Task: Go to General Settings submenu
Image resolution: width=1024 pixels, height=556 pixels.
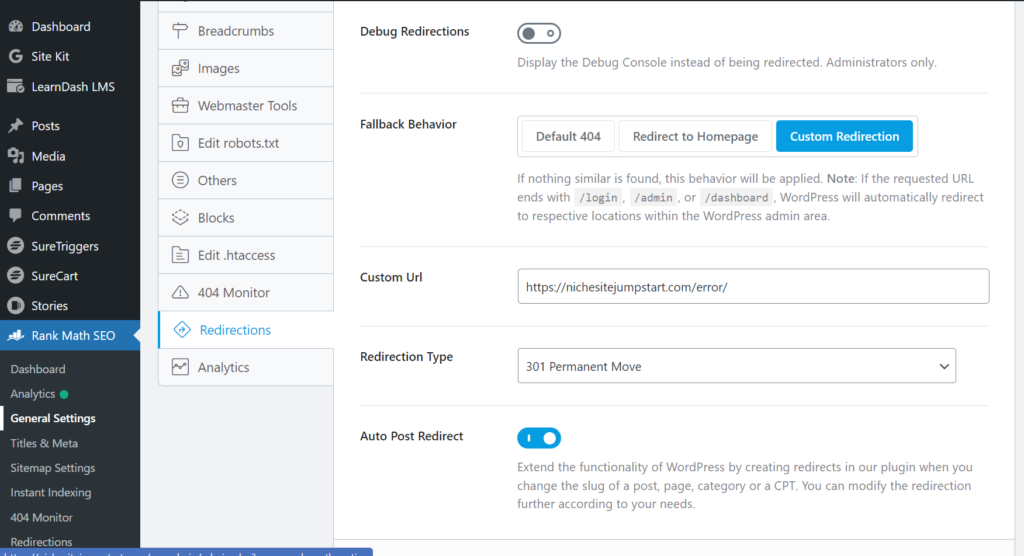Action: coord(53,418)
